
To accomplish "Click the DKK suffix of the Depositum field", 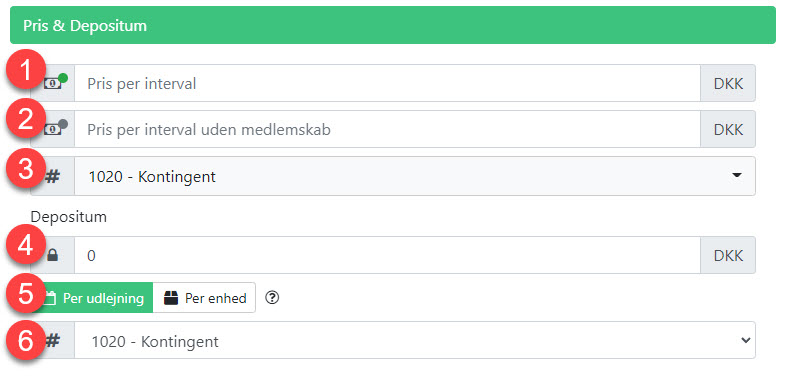I will tap(728, 255).
